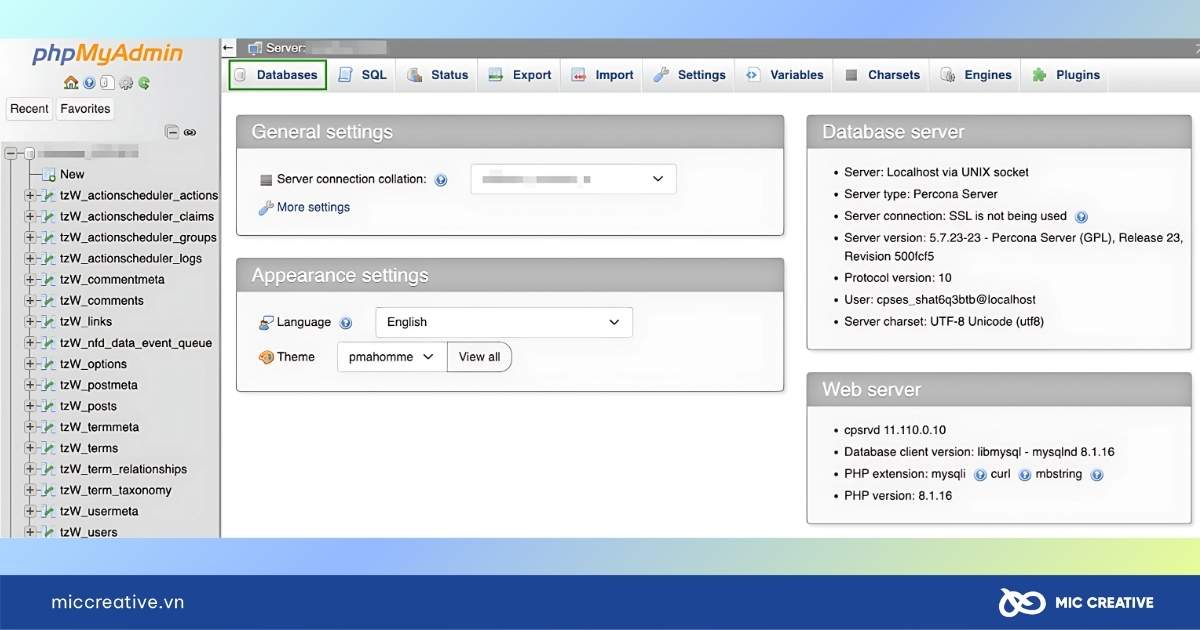
Task: Click the table icon of tzW_options
Action: pos(47,364)
